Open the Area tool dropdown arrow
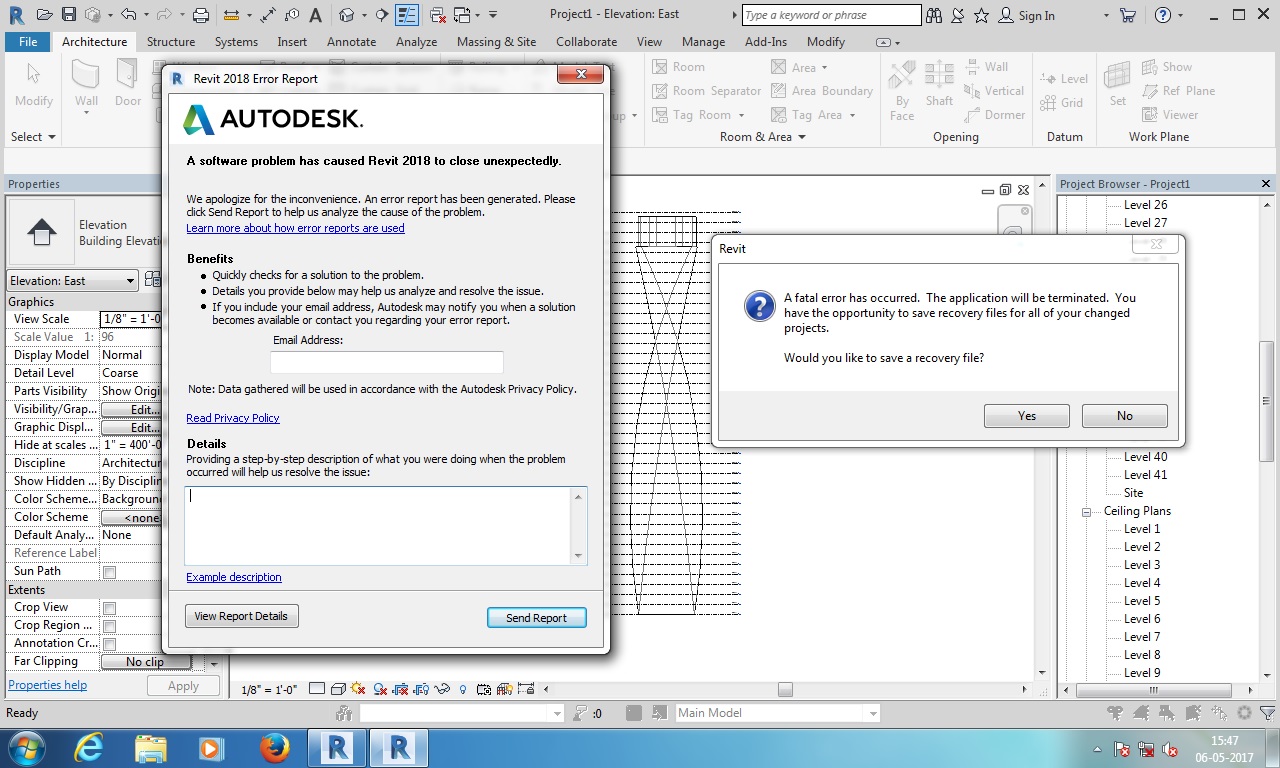Viewport: 1280px width, 768px height. point(825,68)
